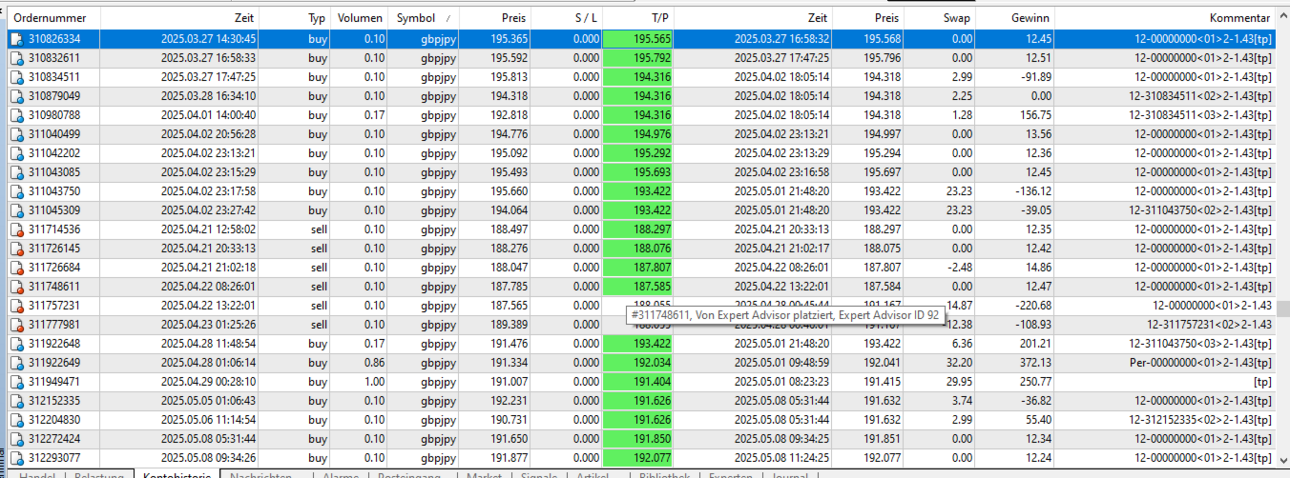Click the order icon for 310826334
1290x478 pixels.
[17, 39]
